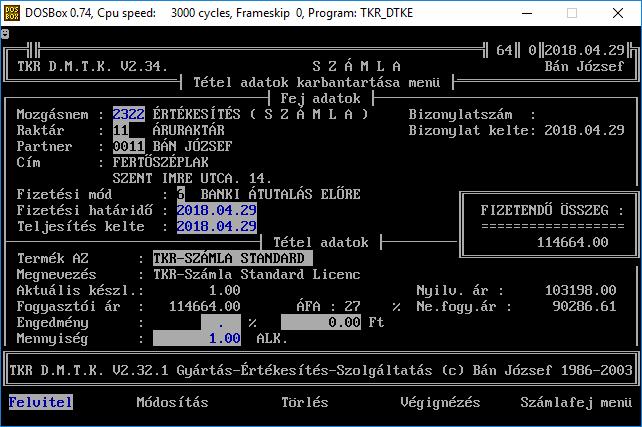Click the ÉRTÉKESÍTÉS ( SZÁMLA ) description
Image resolution: width=642 pixels, height=427 pixels.
[261, 114]
